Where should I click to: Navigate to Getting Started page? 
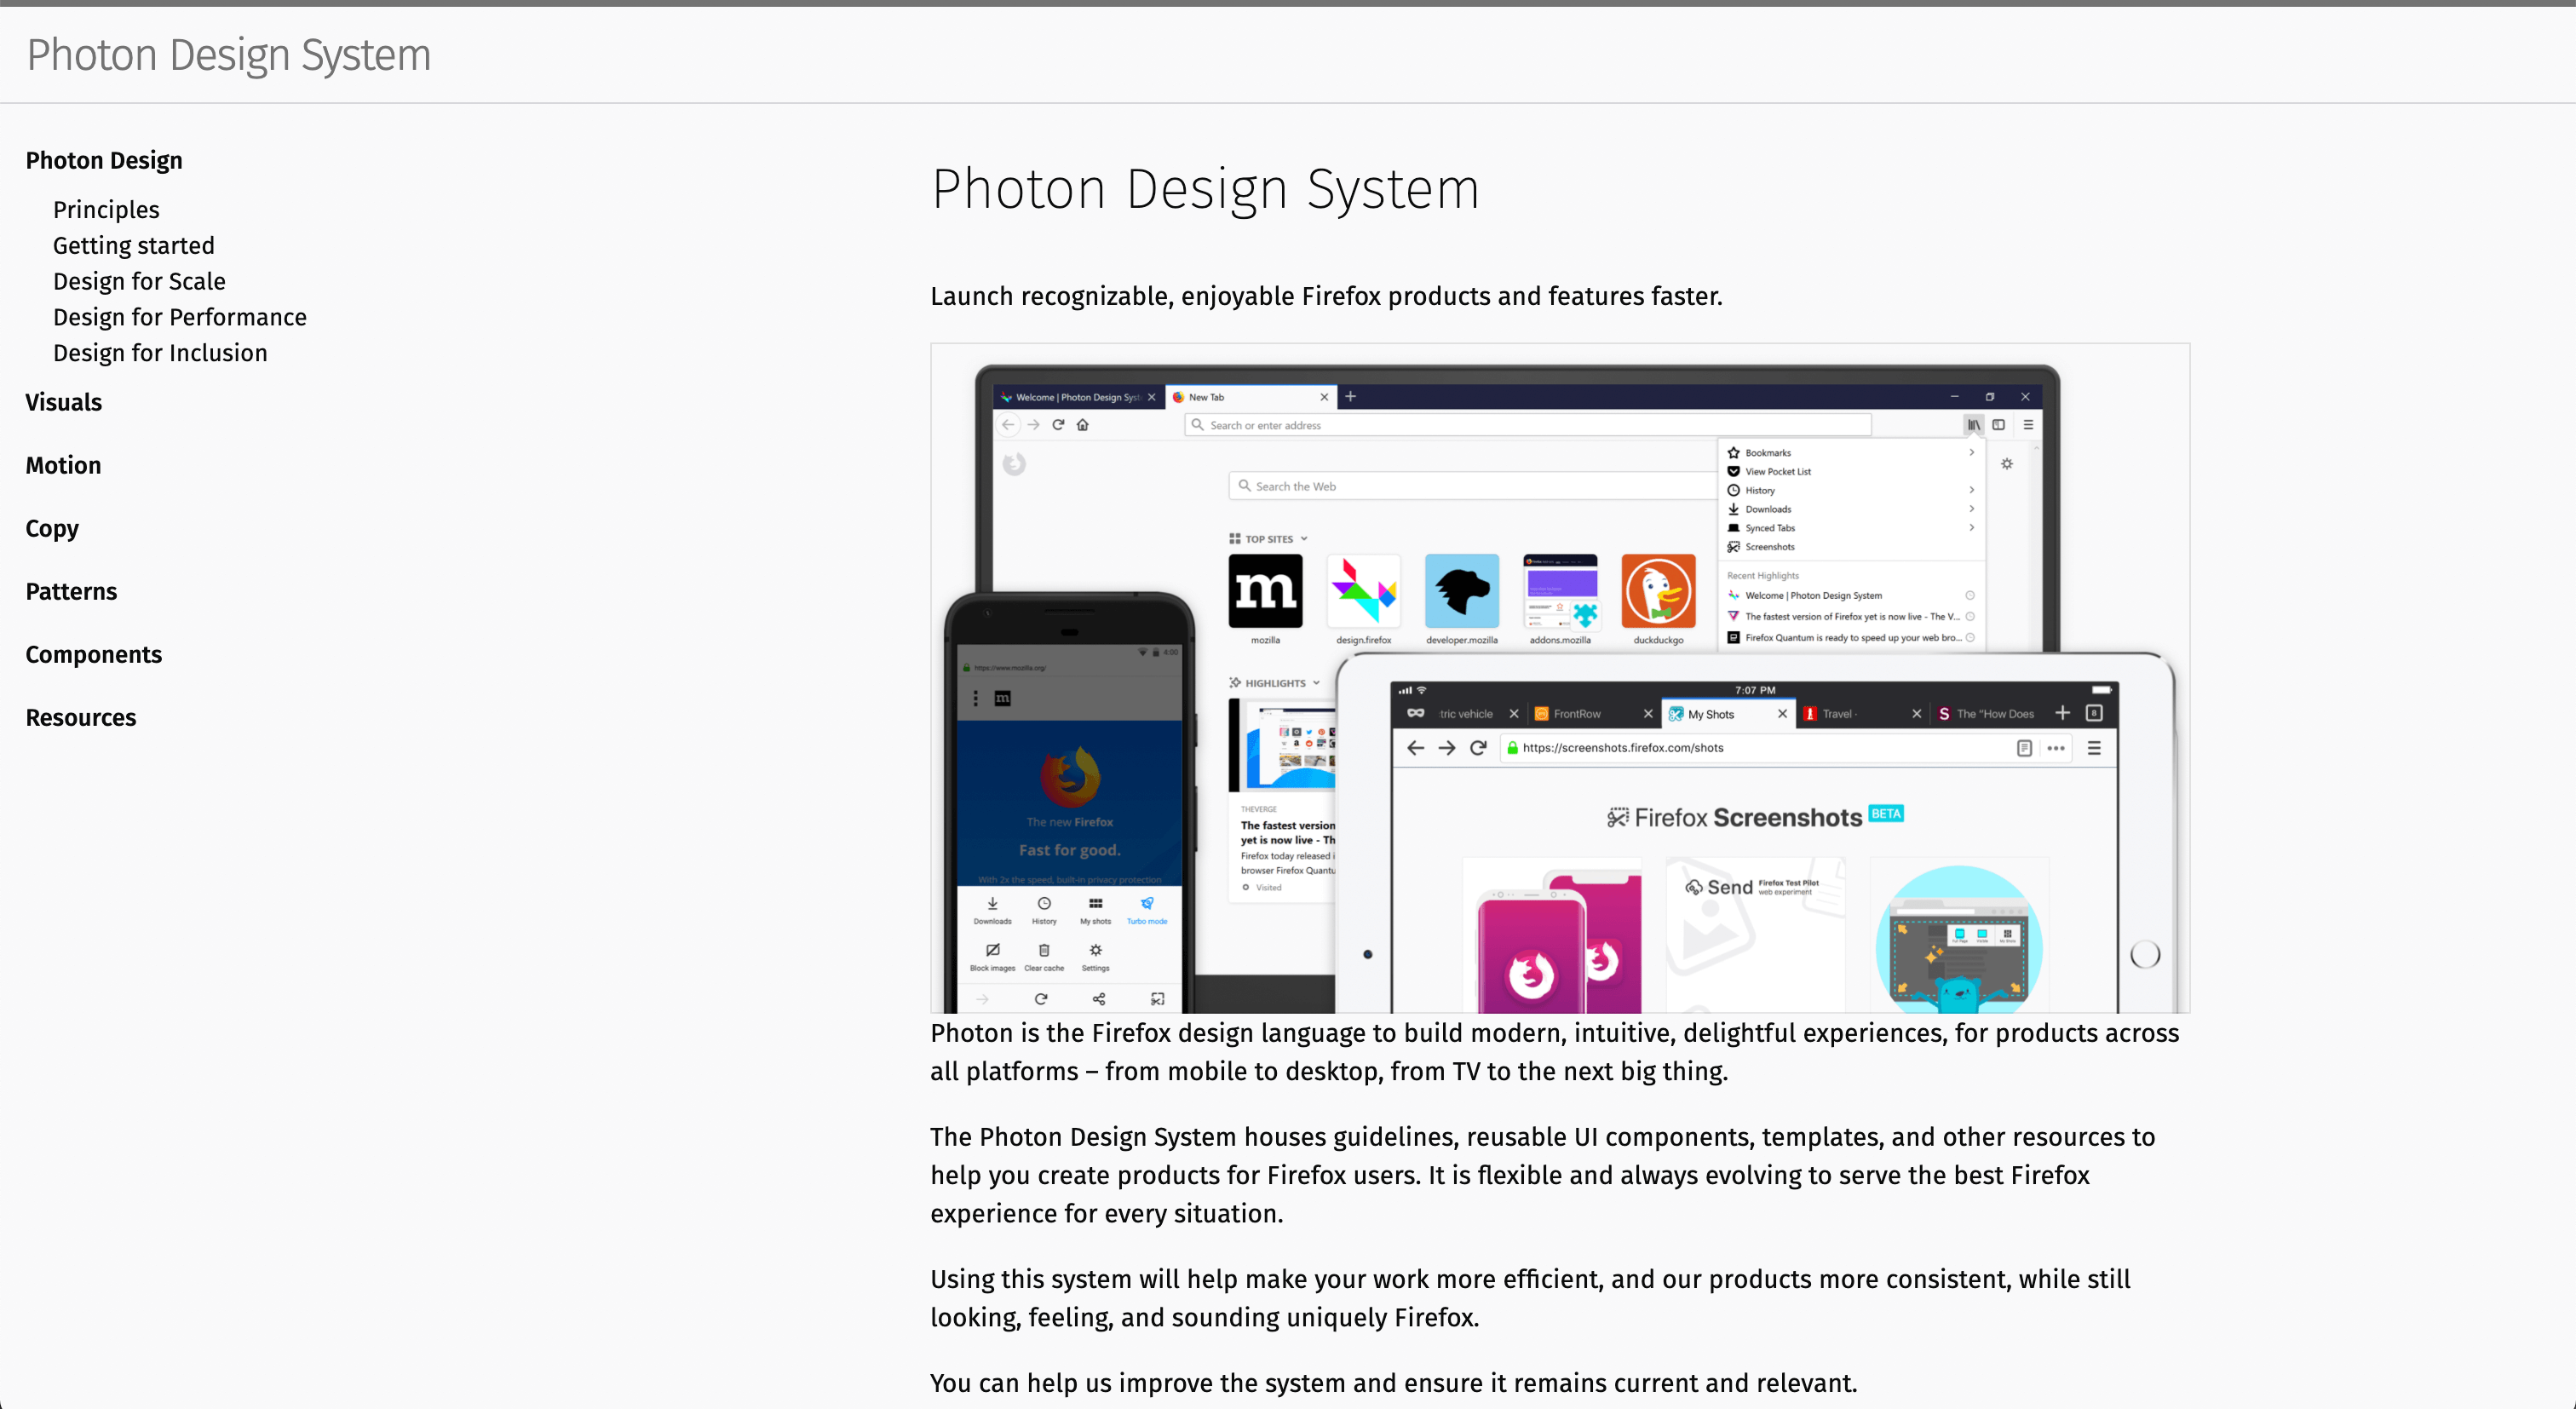coord(134,244)
